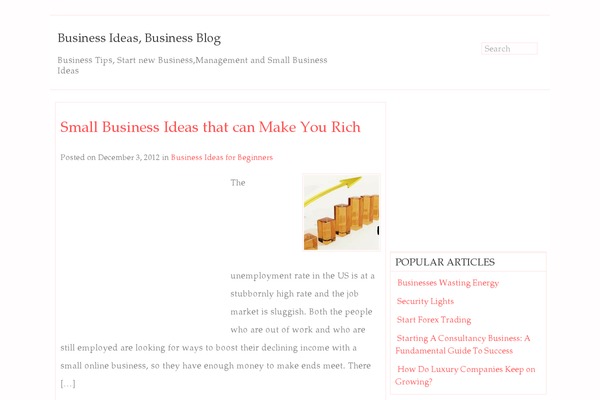Click the 'still employed are looking' excerpt line
This screenshot has width=600, height=400.
[209, 348]
